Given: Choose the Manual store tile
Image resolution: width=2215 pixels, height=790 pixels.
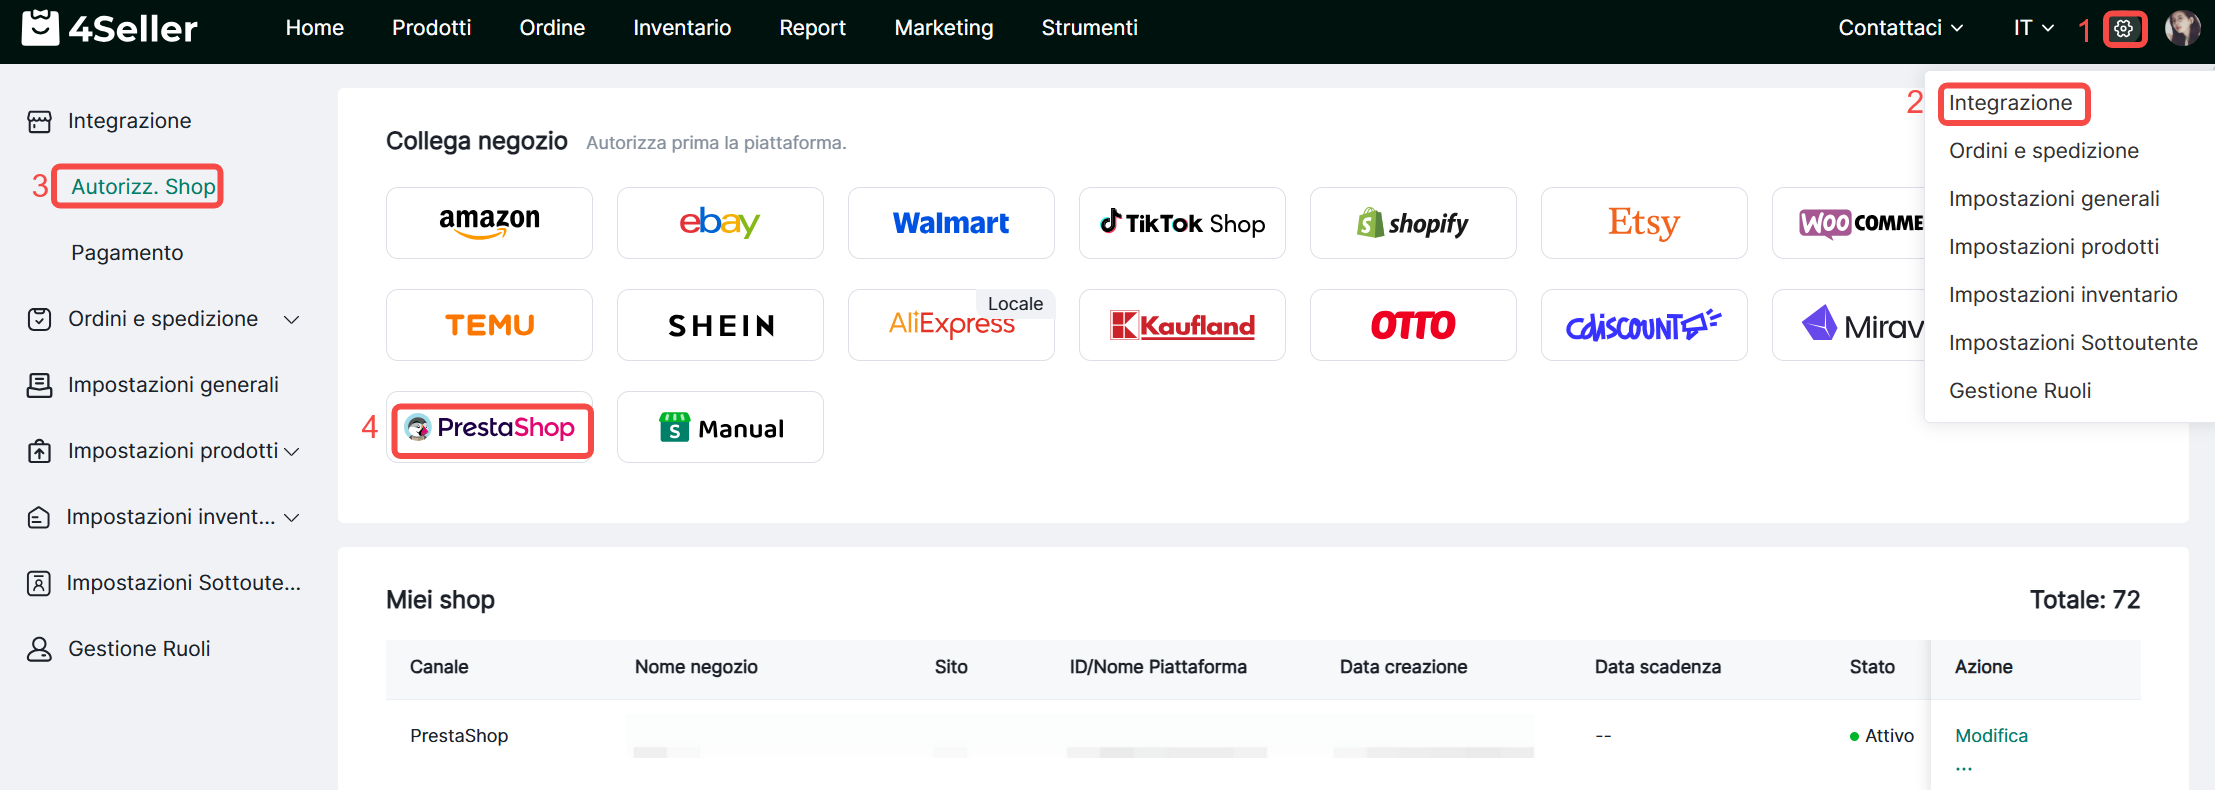Looking at the screenshot, I should 720,428.
